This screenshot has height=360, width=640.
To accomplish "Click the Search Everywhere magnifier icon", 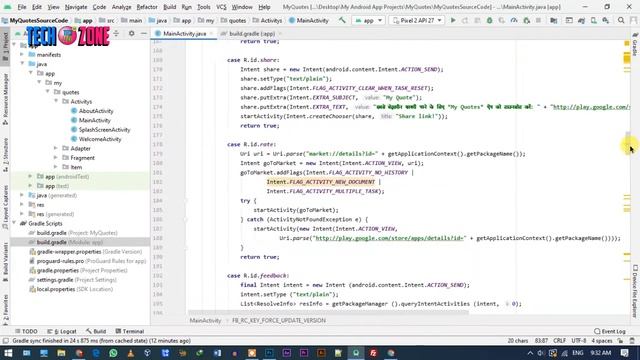I will [x=621, y=20].
